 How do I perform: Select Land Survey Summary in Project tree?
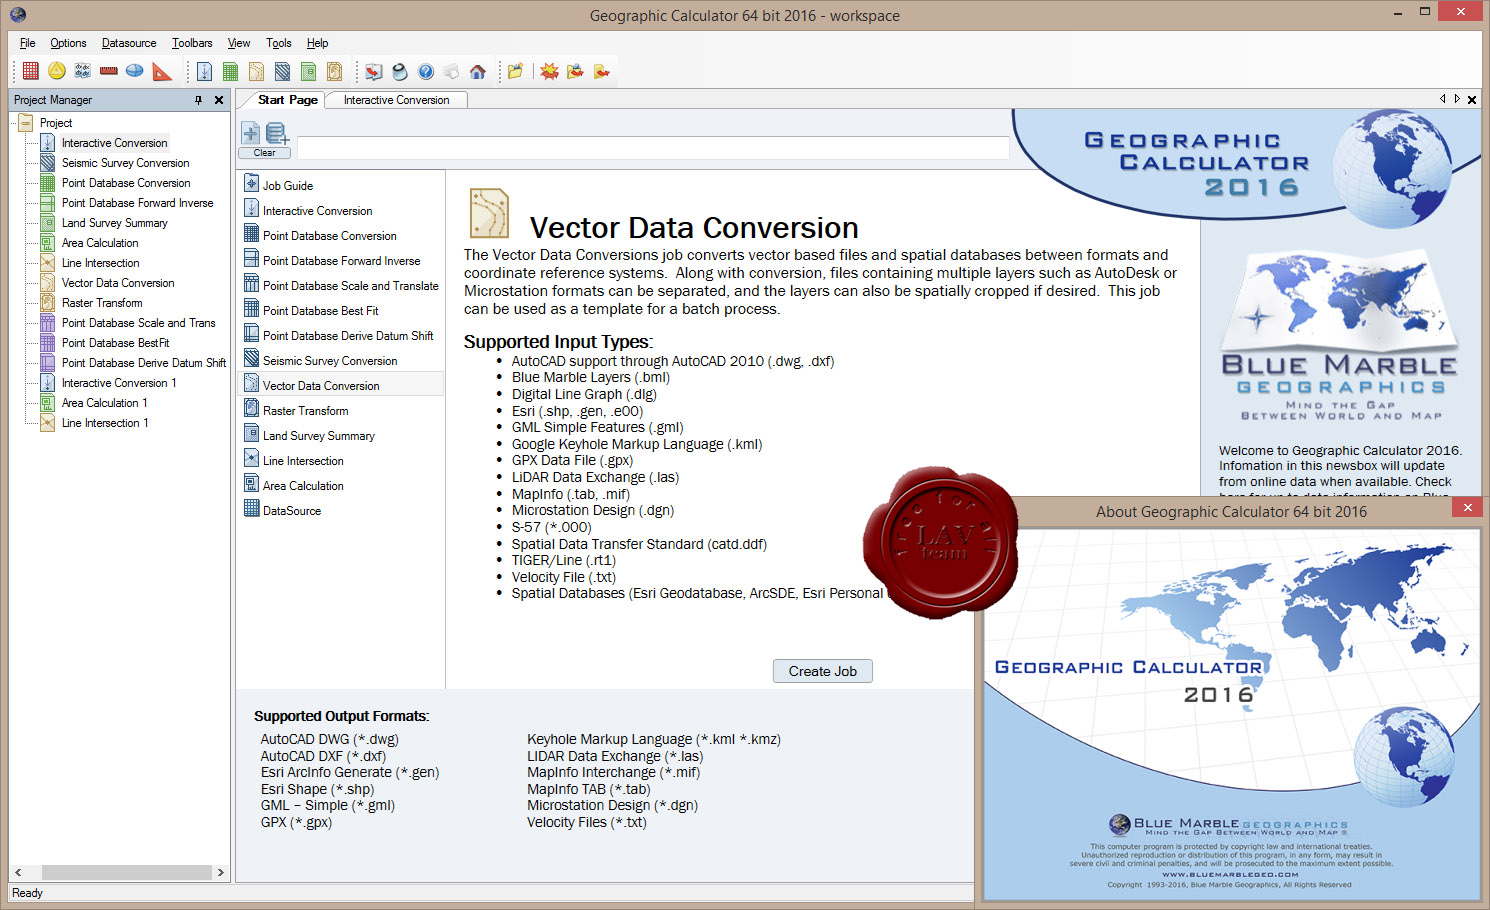(114, 223)
